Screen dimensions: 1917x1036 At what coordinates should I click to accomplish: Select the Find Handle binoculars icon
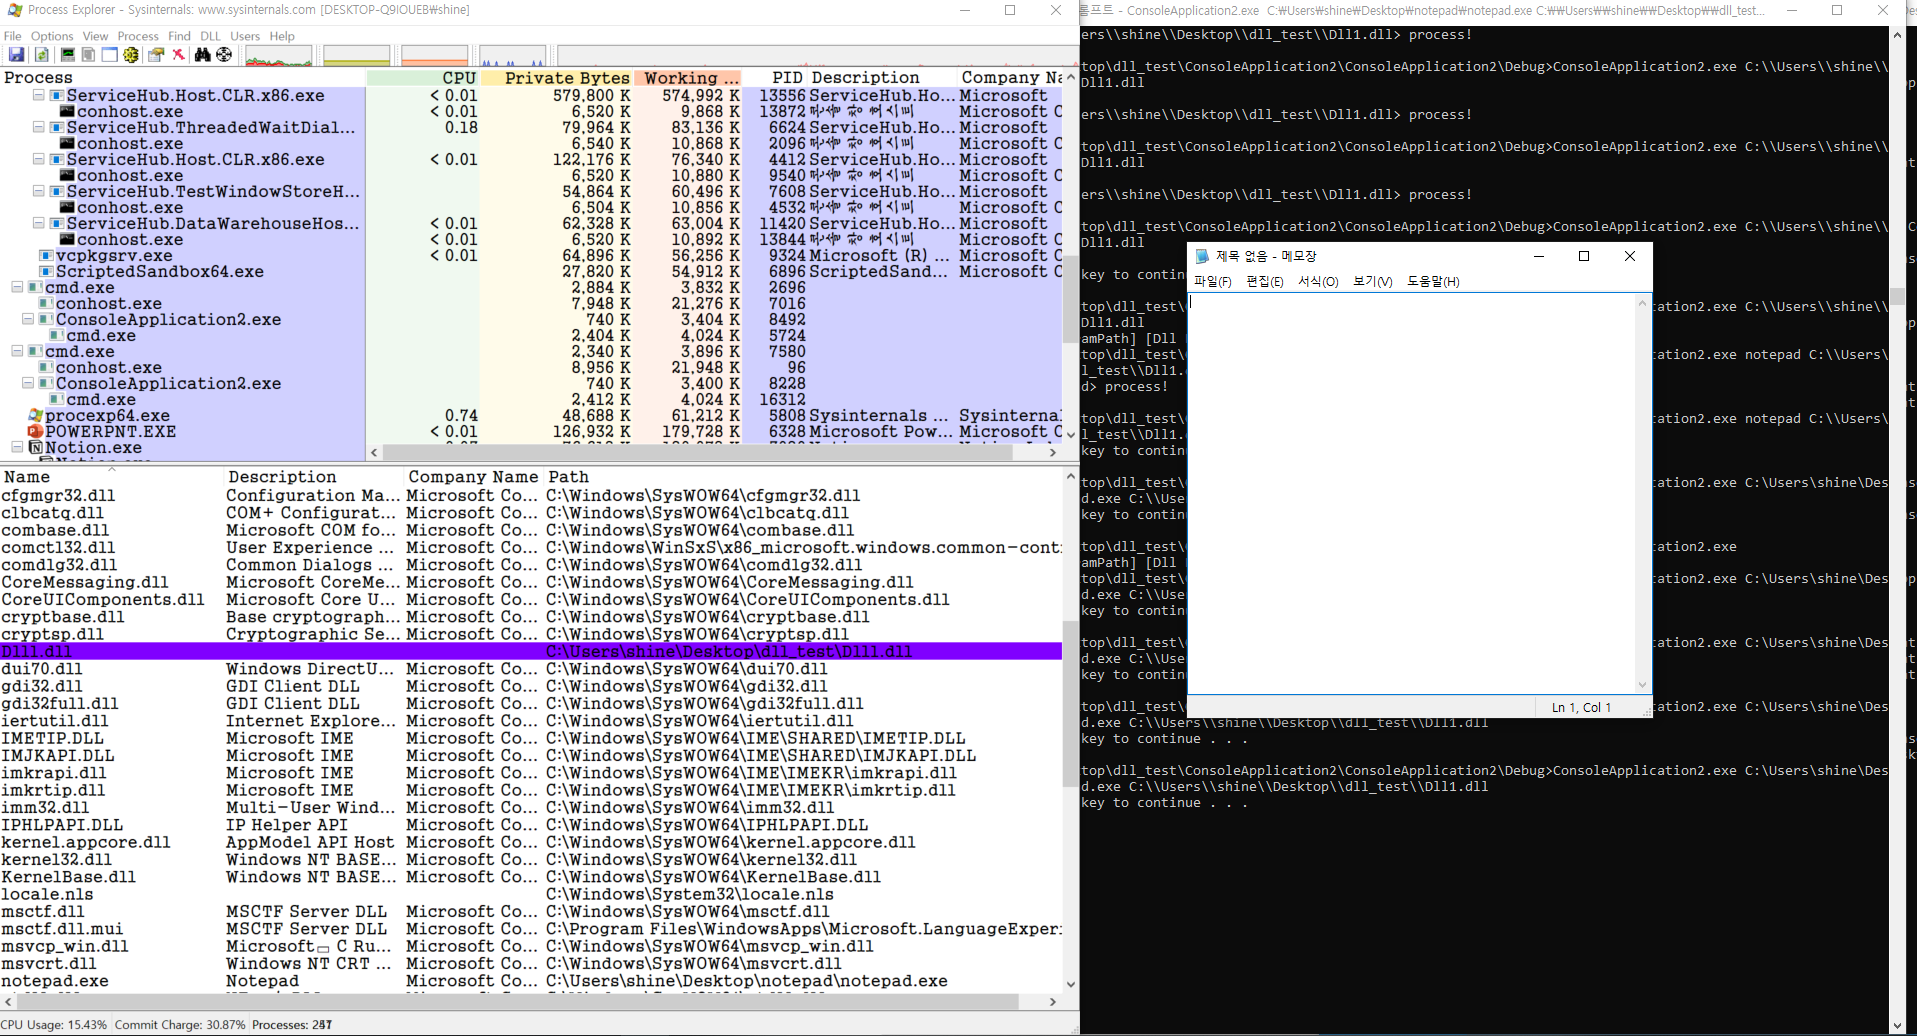tap(202, 55)
